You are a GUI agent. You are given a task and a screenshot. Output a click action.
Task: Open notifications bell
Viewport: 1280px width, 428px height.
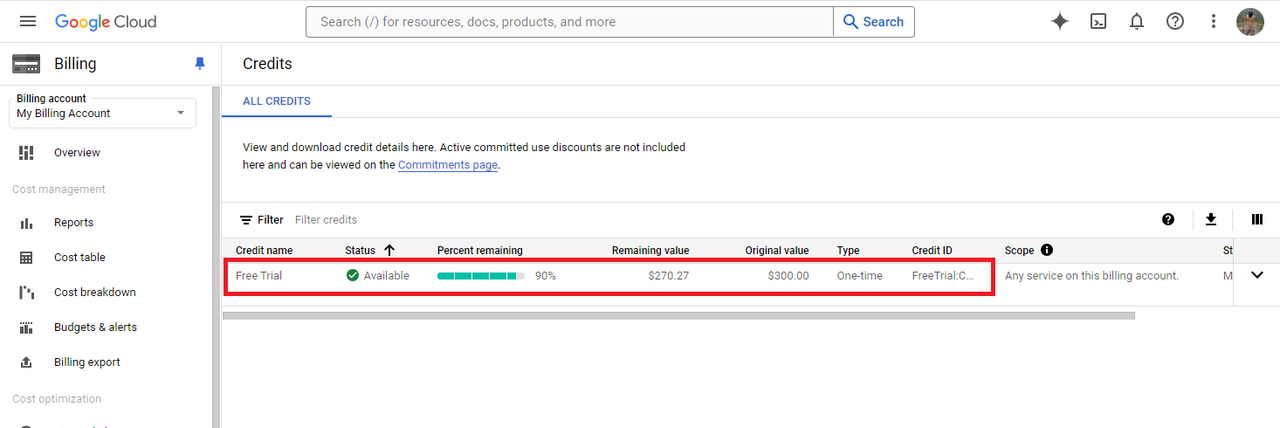[1136, 21]
